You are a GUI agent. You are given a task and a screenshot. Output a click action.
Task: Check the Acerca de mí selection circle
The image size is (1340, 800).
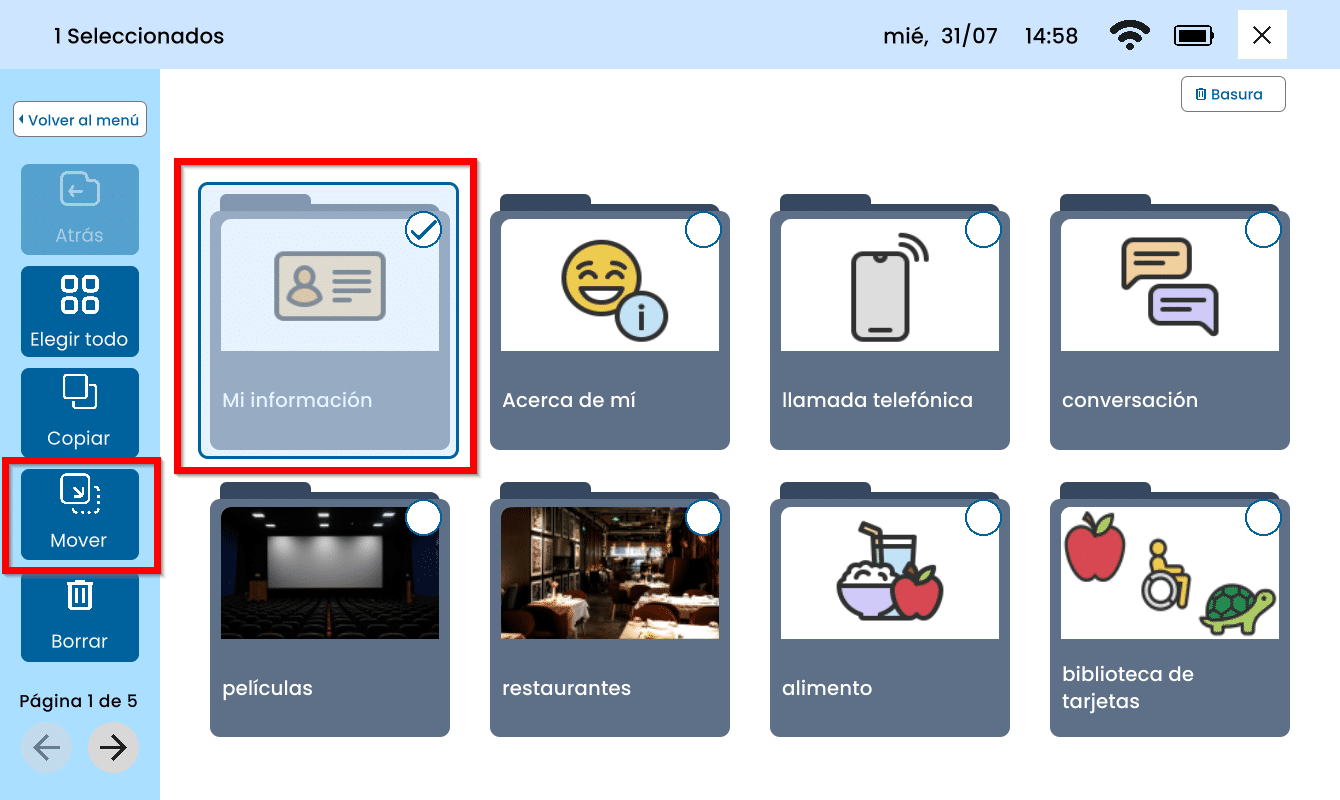pyautogui.click(x=703, y=231)
